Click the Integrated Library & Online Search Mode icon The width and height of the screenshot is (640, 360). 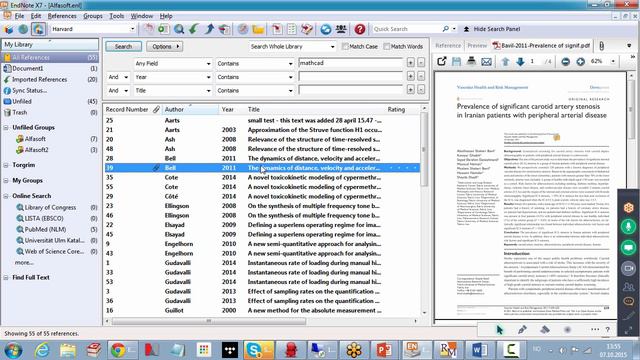point(38,29)
